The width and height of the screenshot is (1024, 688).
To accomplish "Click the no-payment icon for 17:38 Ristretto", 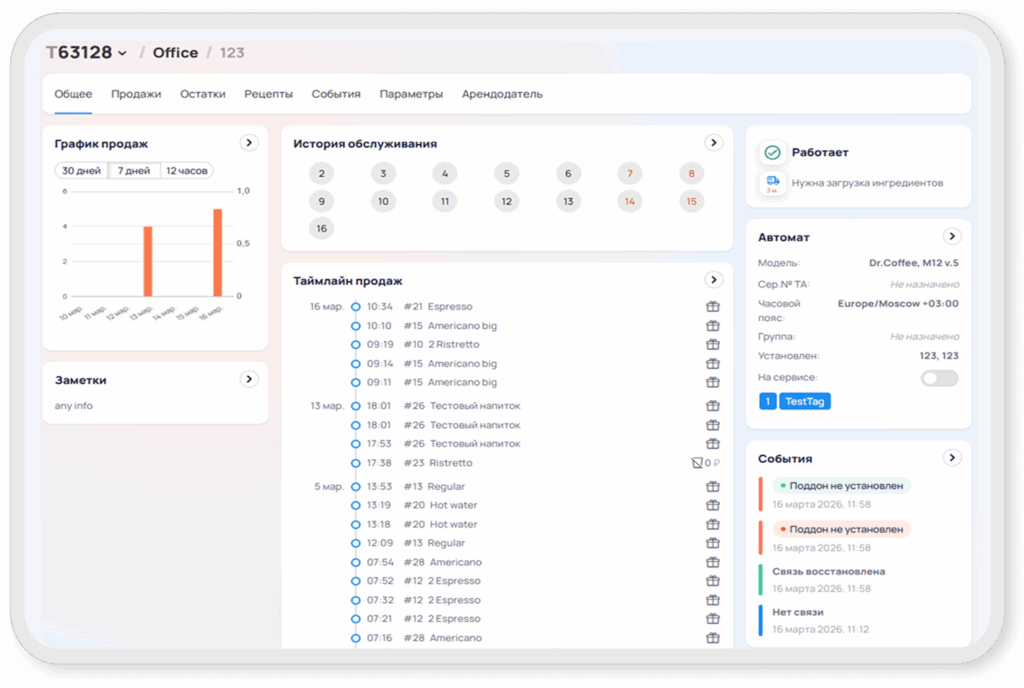I will point(697,463).
